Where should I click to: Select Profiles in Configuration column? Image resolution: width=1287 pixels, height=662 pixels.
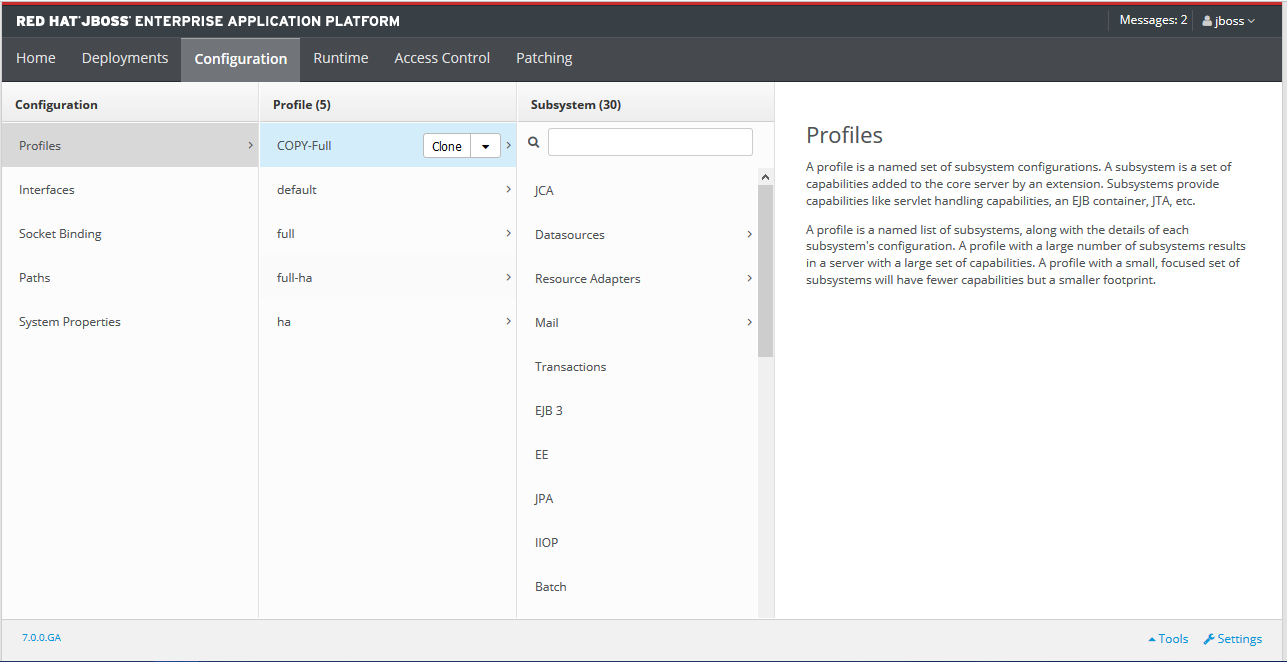point(129,145)
